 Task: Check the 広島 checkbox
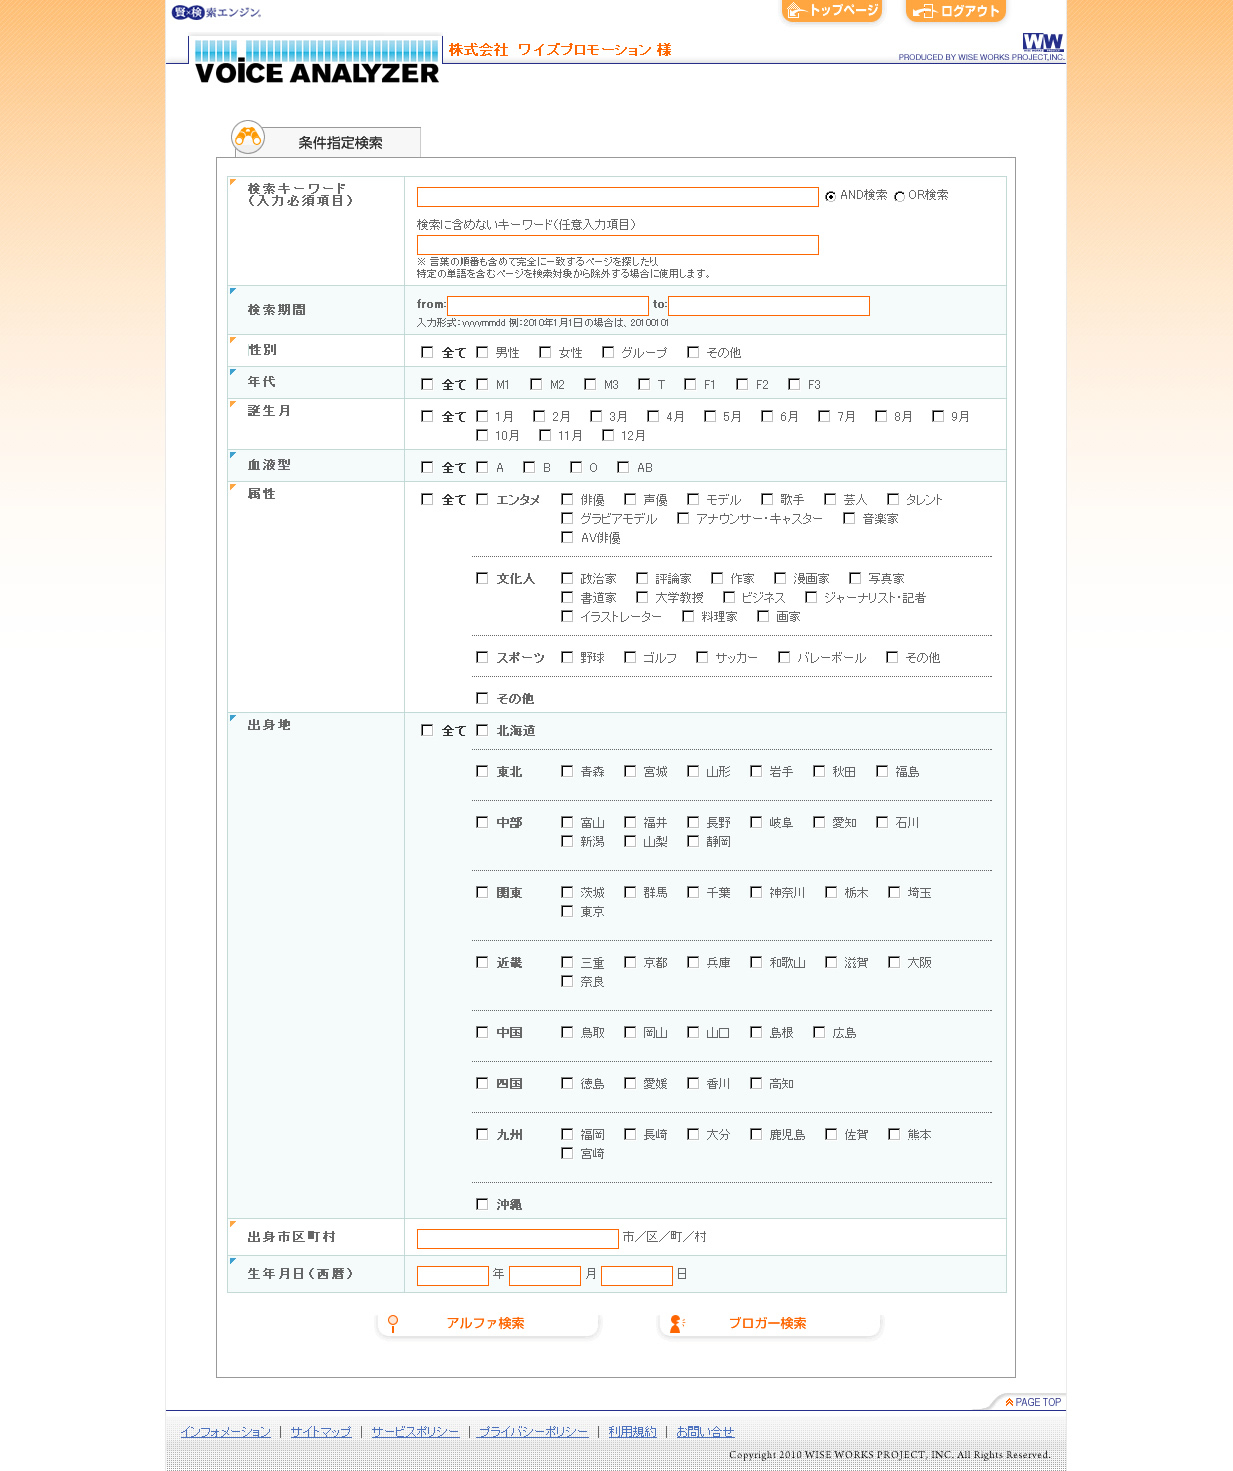[819, 1032]
